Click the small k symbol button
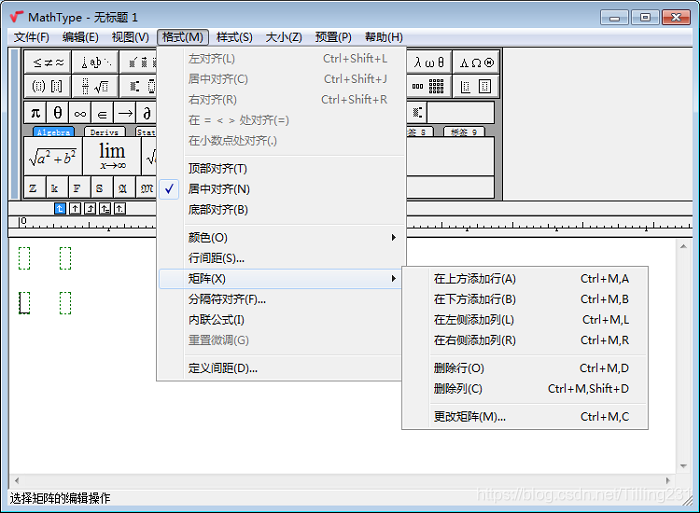The image size is (700, 513). [58, 188]
